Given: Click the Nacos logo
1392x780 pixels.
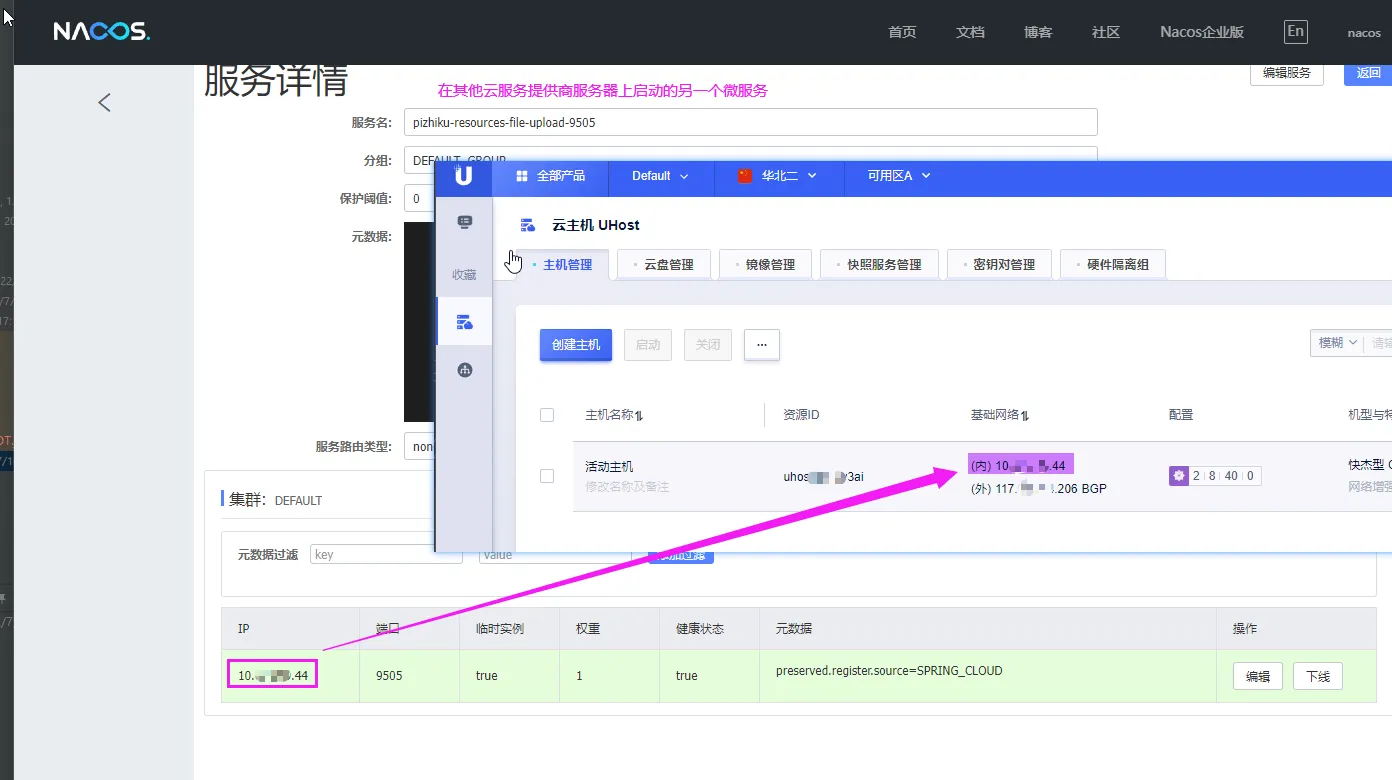Looking at the screenshot, I should (101, 32).
